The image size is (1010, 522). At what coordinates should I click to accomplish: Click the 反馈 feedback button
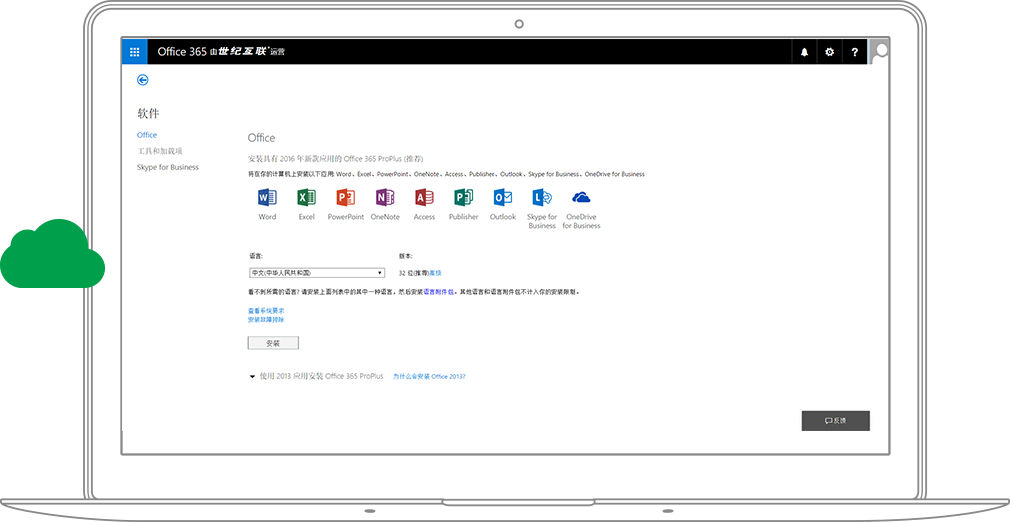pos(835,421)
